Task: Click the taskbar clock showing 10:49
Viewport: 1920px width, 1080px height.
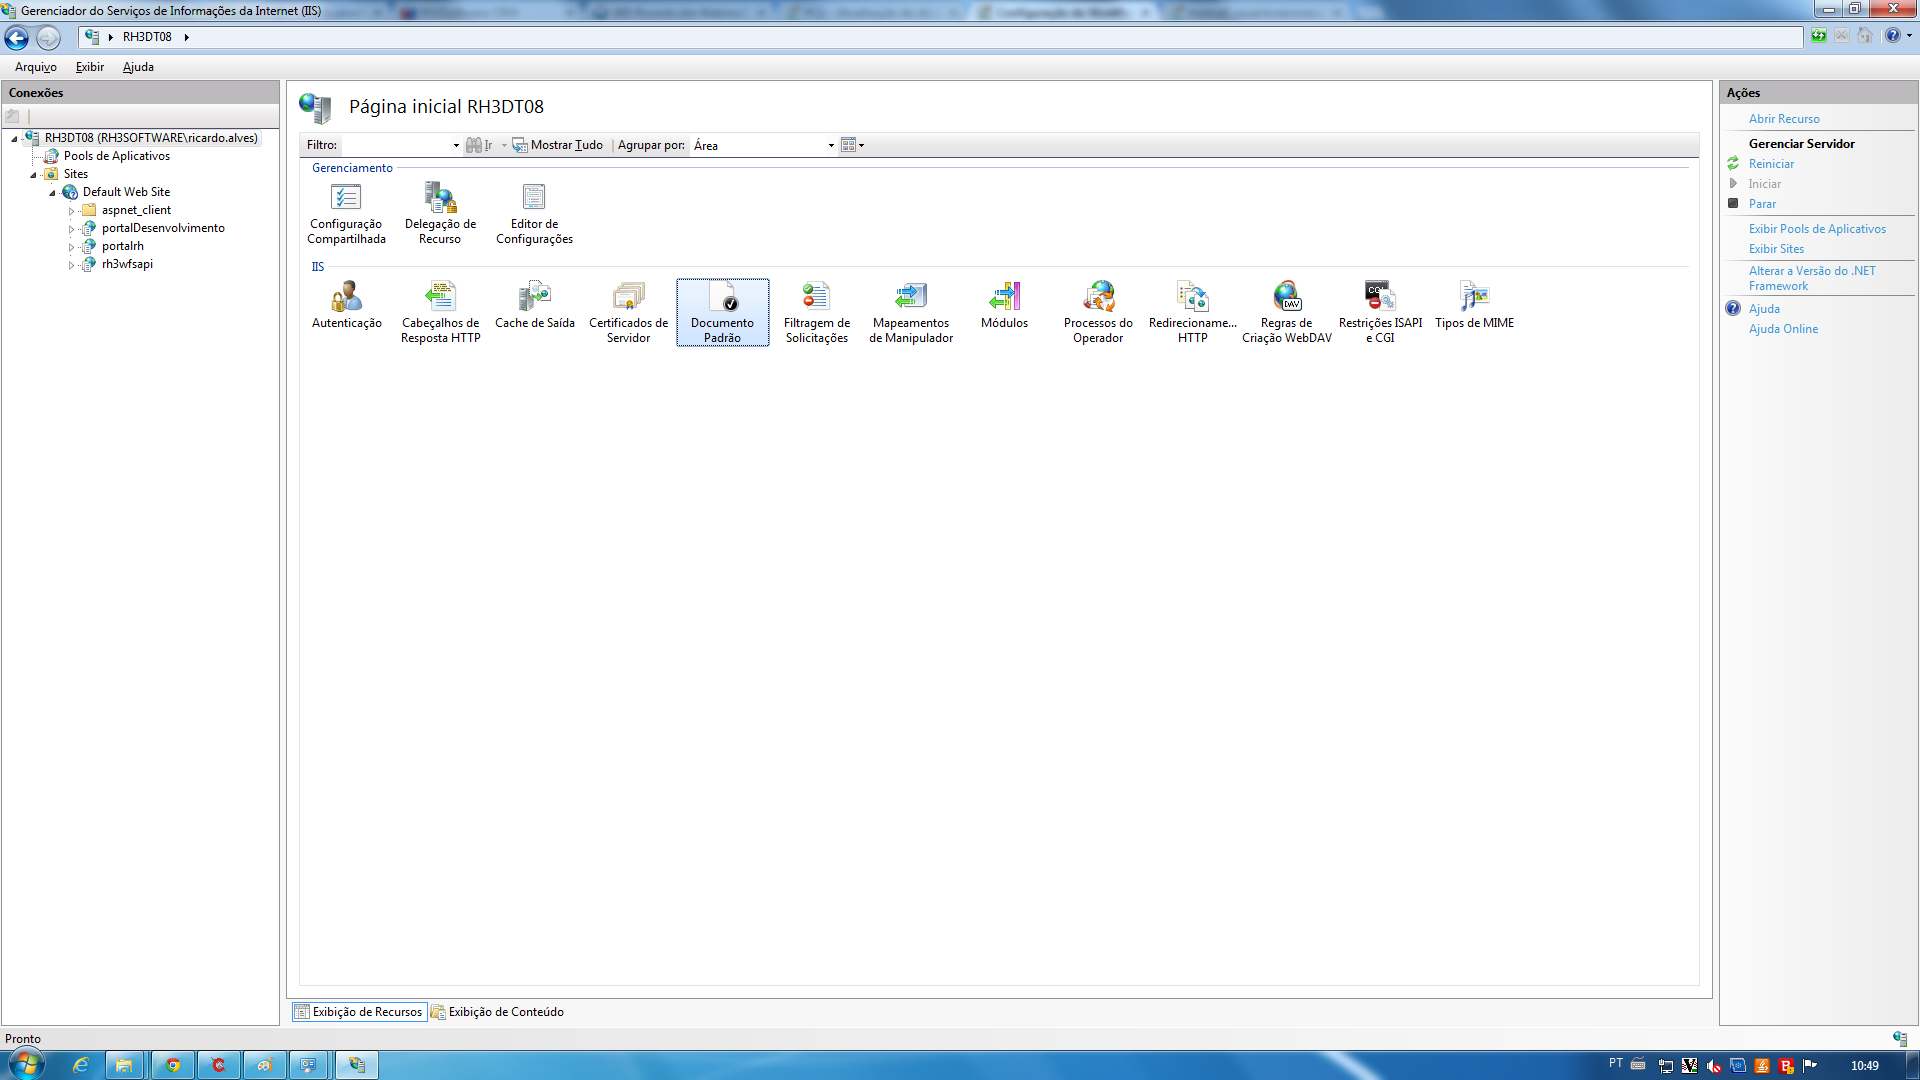Action: [x=1864, y=1065]
